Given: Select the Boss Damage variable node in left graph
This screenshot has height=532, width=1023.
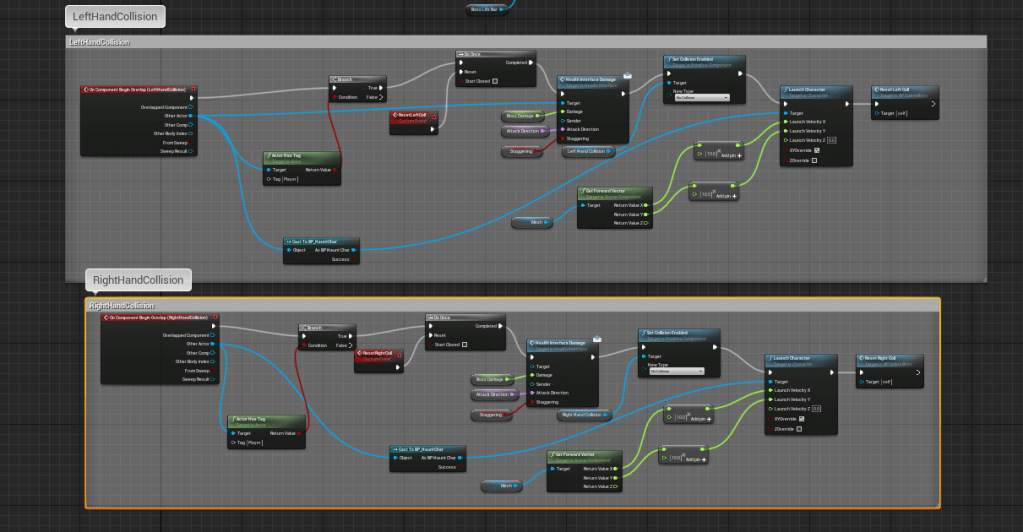Looking at the screenshot, I should [x=524, y=116].
